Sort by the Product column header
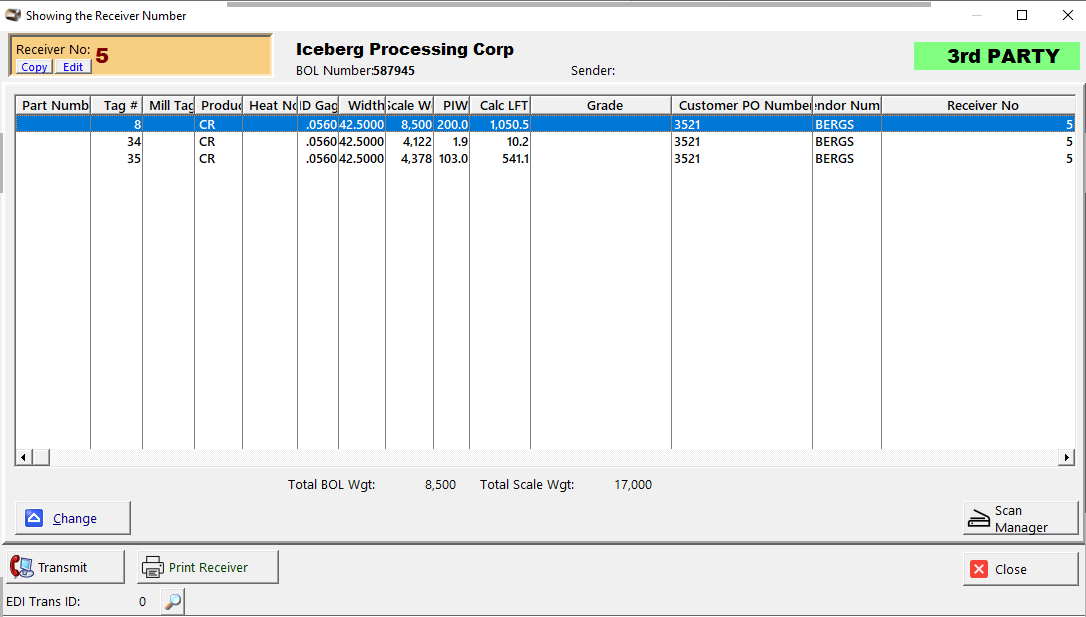Image resolution: width=1086 pixels, height=617 pixels. pyautogui.click(x=218, y=105)
